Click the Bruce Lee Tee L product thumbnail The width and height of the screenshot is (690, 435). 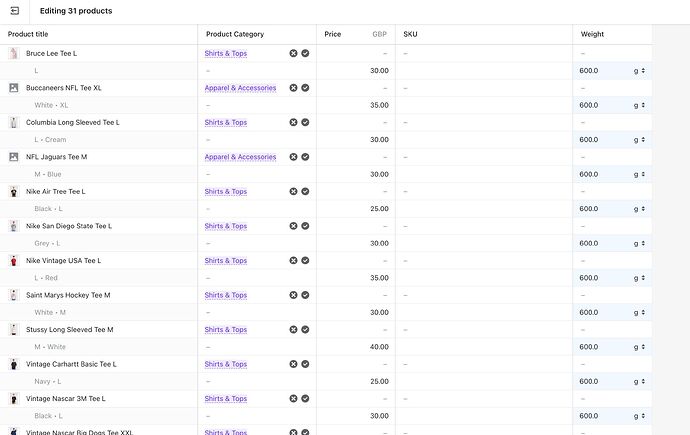pyautogui.click(x=14, y=53)
